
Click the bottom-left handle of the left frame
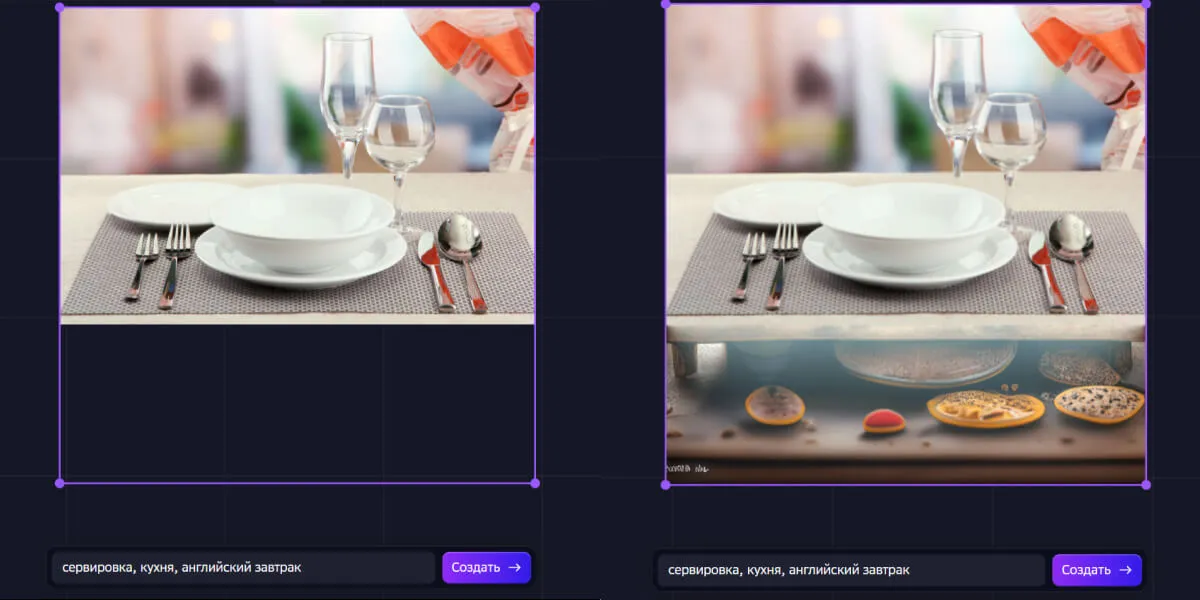point(60,483)
